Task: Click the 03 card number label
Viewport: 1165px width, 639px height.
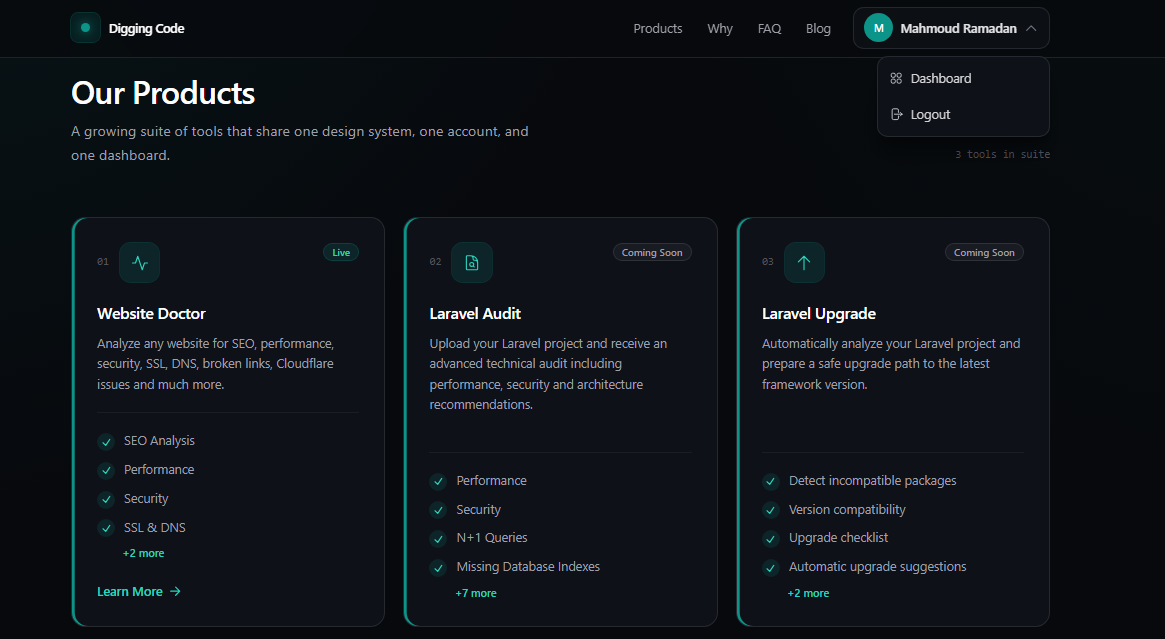Action: tap(768, 262)
